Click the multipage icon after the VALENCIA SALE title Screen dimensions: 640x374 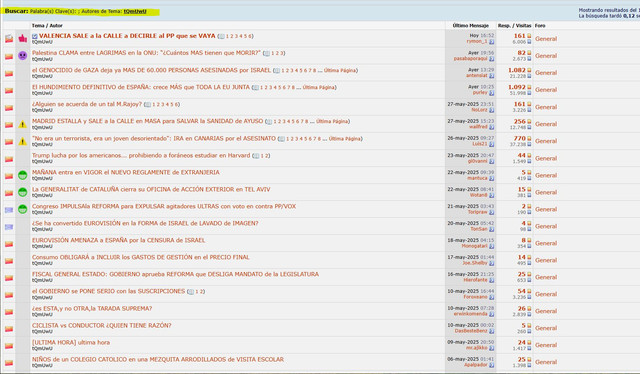222,36
